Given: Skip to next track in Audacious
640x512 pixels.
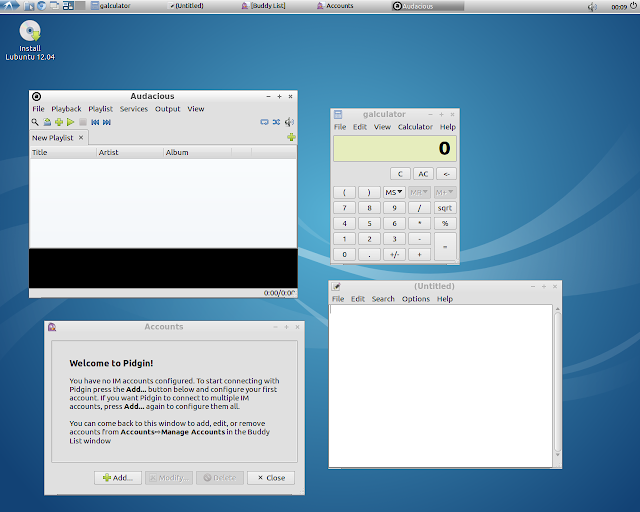Looking at the screenshot, I should [x=107, y=122].
